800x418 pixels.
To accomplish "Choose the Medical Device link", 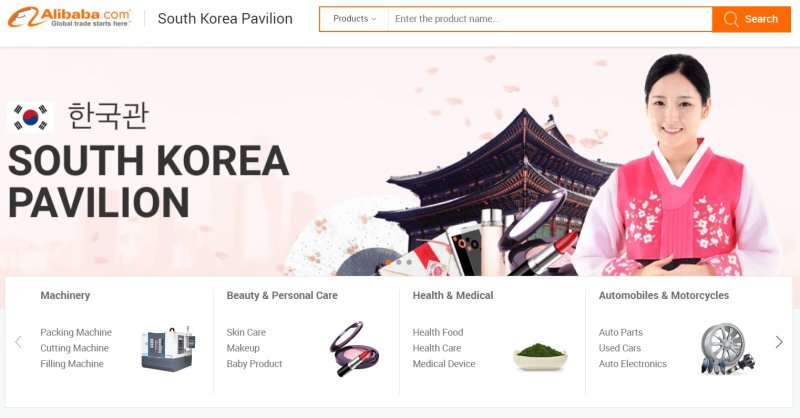I will tap(444, 364).
